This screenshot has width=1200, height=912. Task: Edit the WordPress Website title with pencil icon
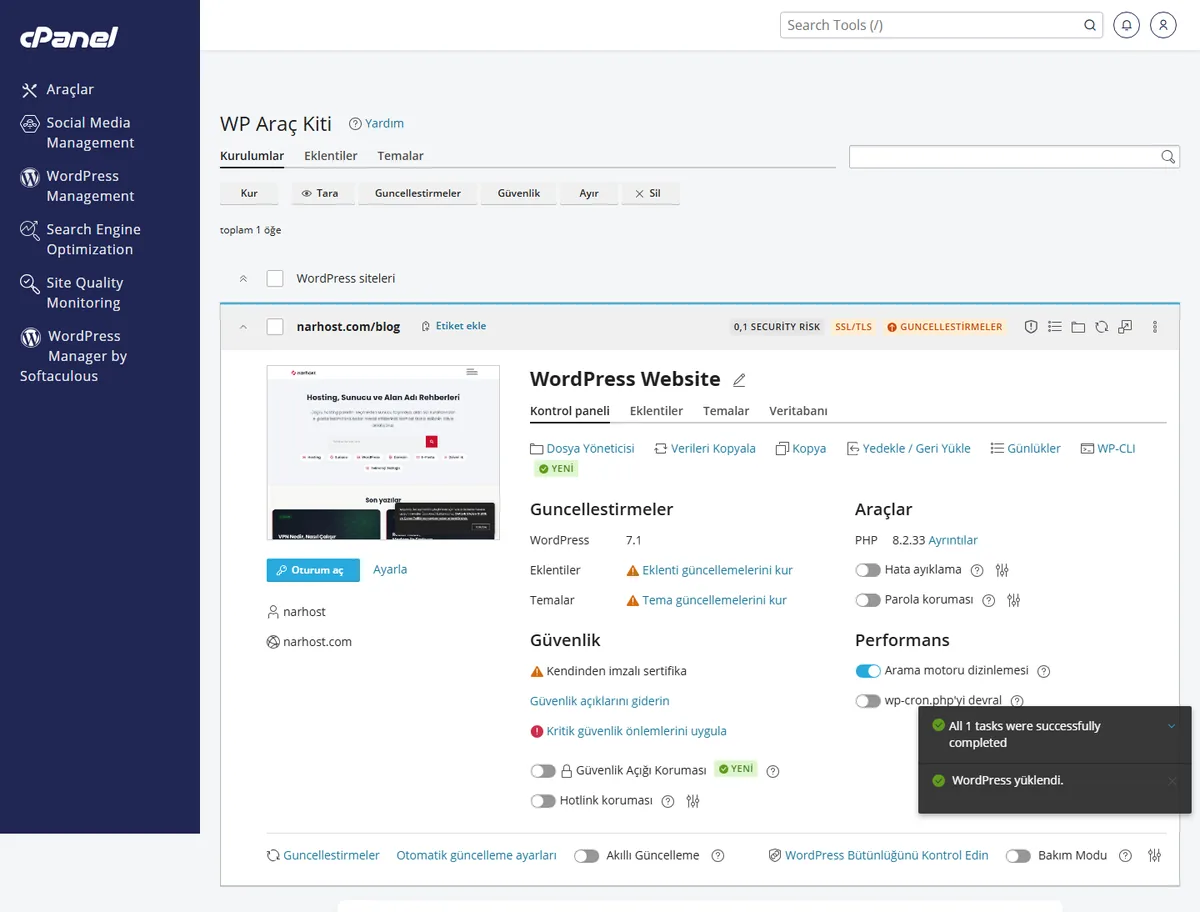[x=739, y=380]
